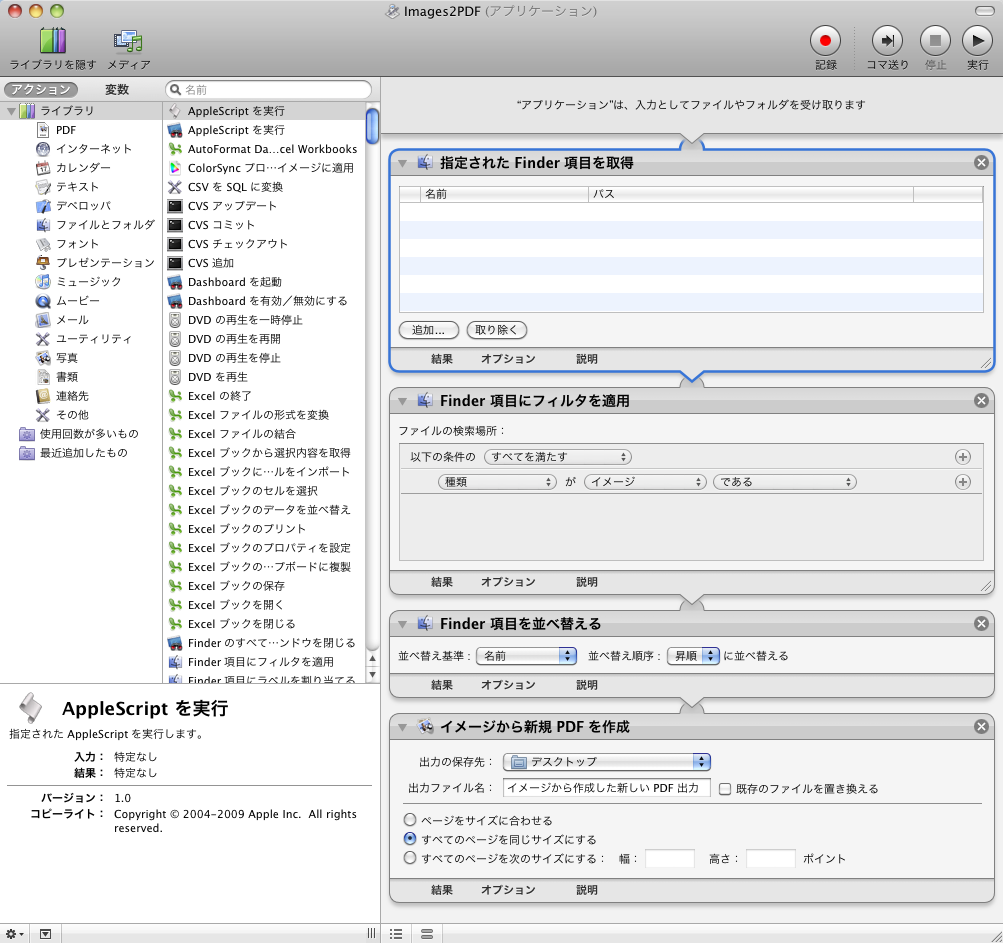Run the workflow with 実行 button

(x=977, y=41)
